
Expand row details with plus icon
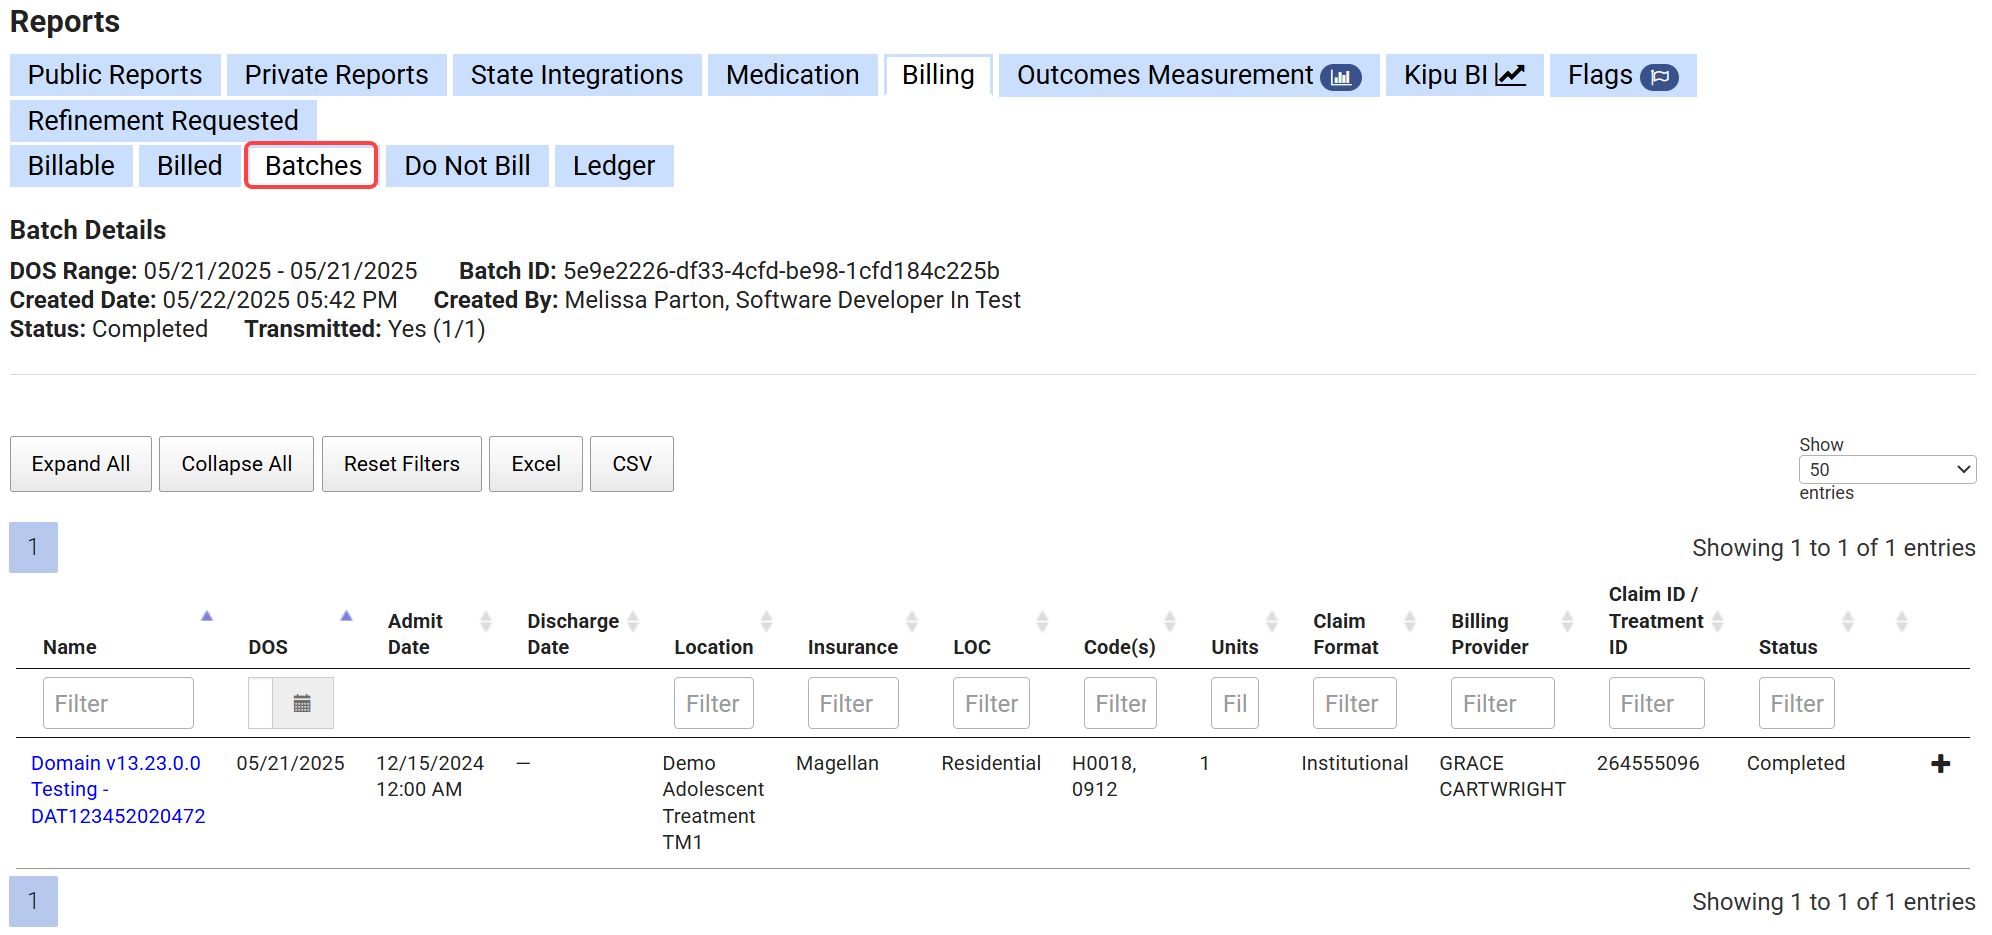click(x=1940, y=764)
